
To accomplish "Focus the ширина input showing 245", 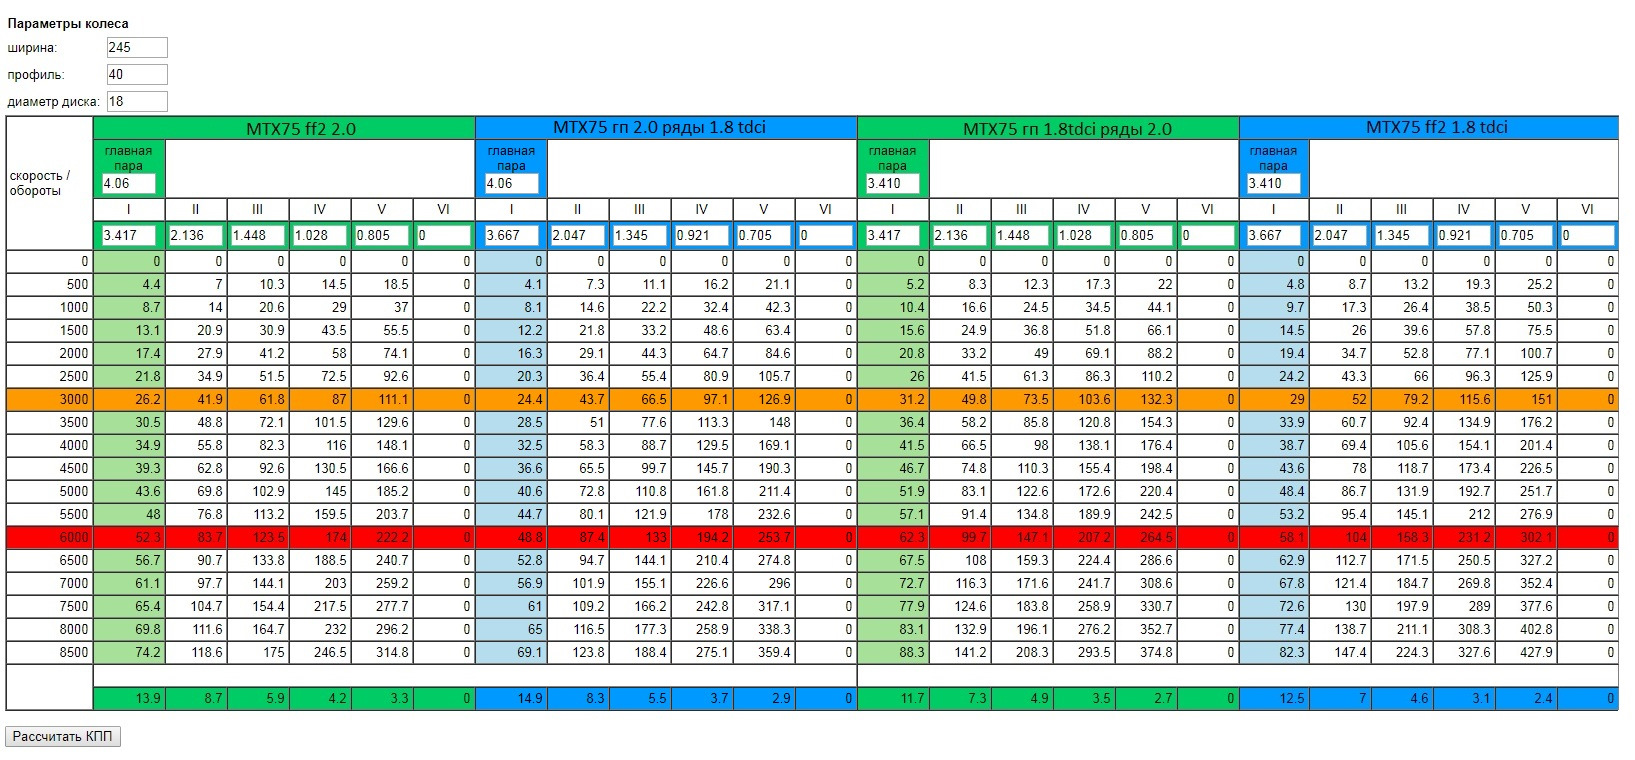I will point(137,47).
